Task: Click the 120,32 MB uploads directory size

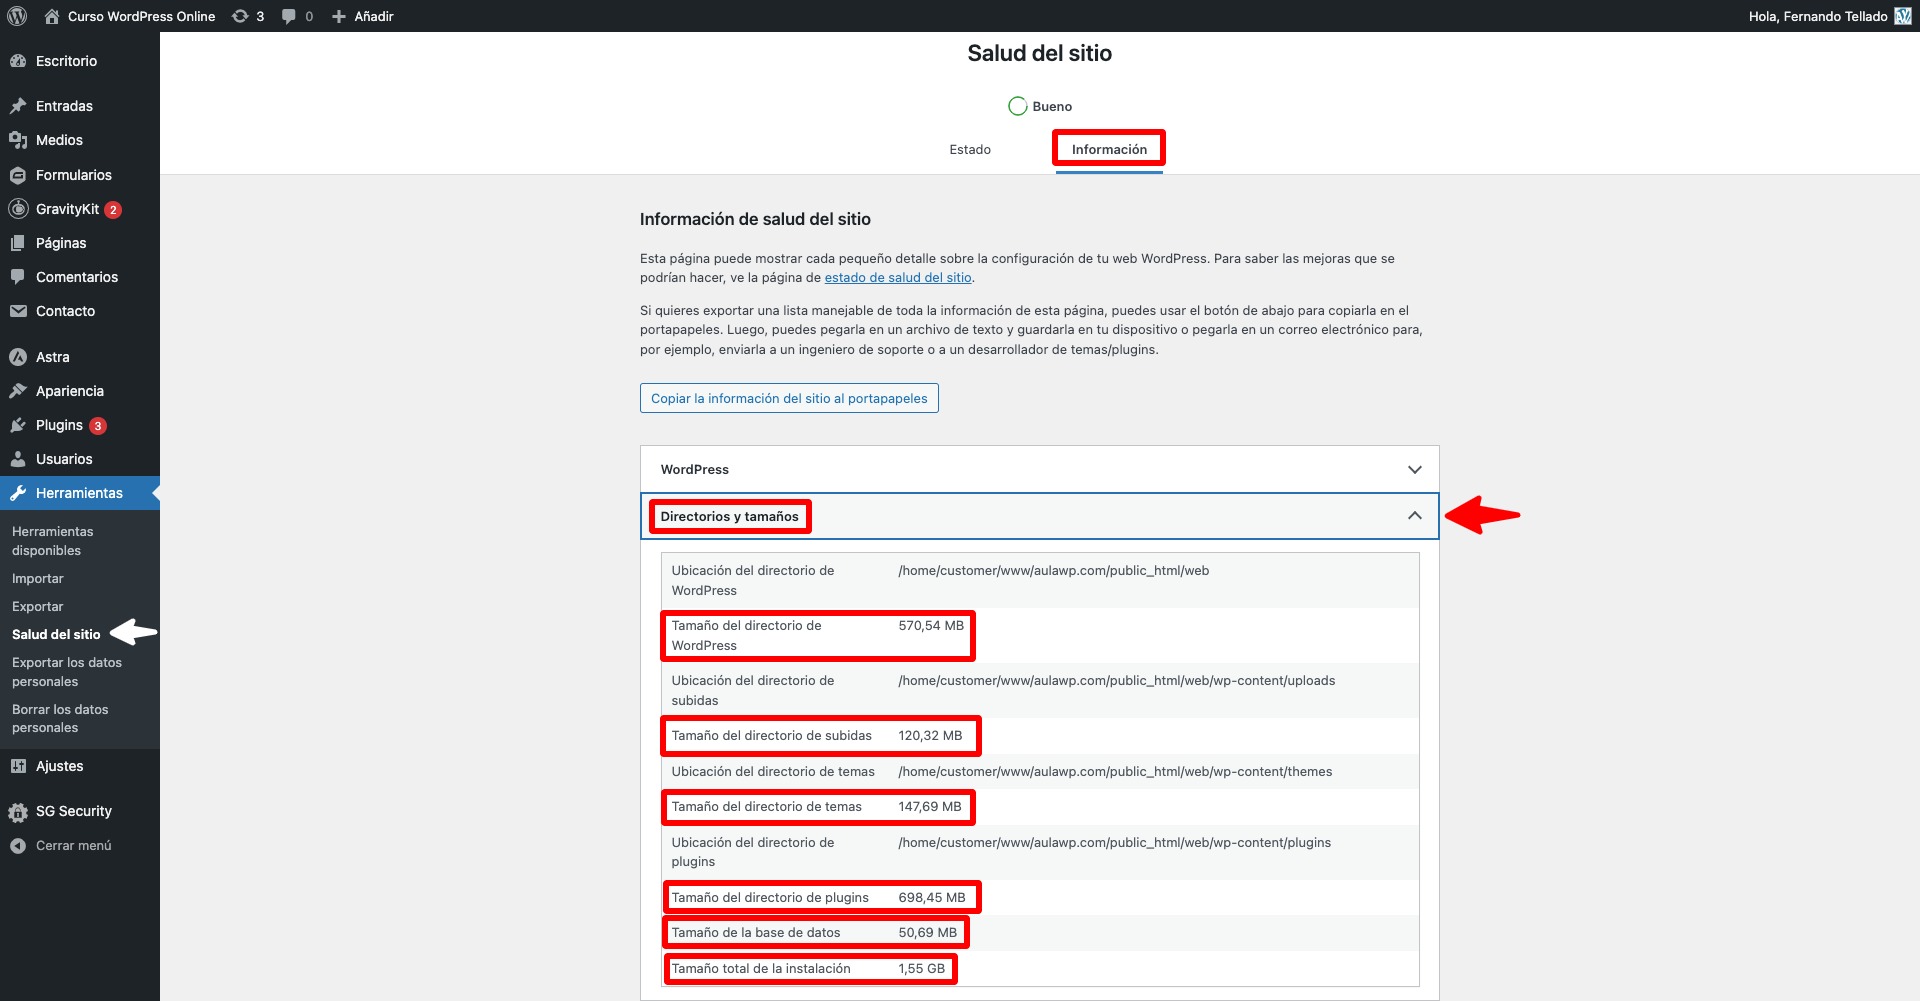Action: pos(930,736)
